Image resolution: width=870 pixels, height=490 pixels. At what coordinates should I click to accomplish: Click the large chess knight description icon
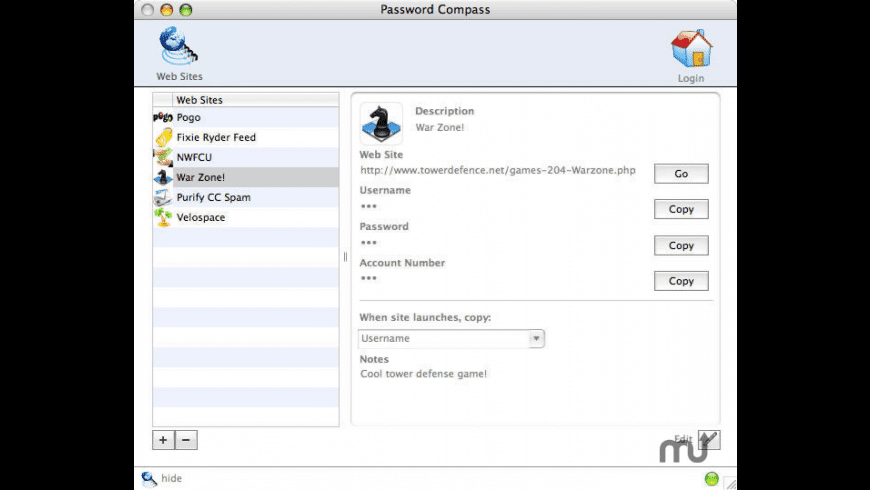[381, 124]
